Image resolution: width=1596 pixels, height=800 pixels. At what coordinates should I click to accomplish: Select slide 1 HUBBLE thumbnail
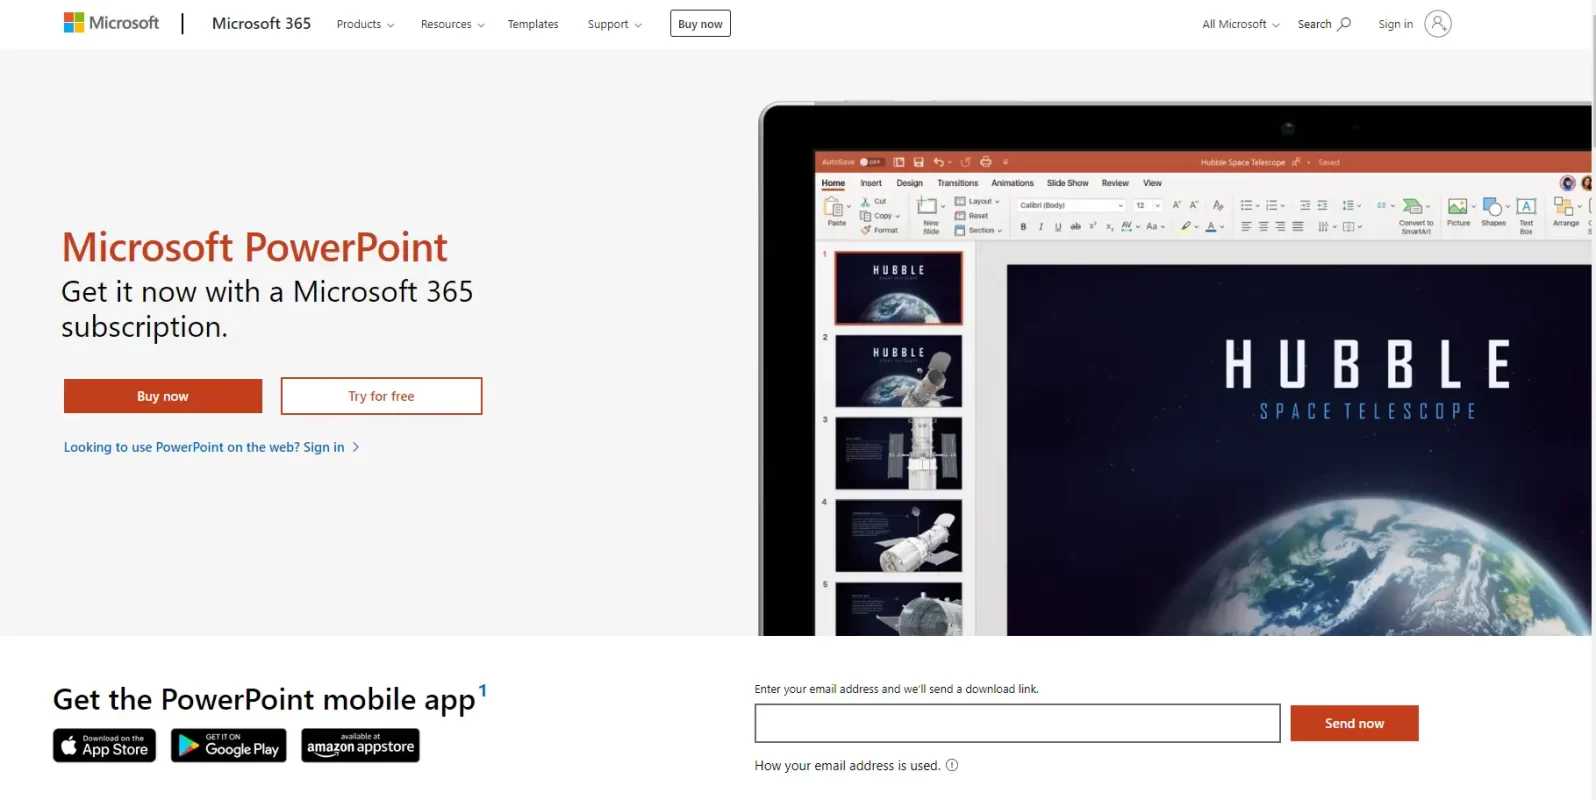pyautogui.click(x=899, y=288)
